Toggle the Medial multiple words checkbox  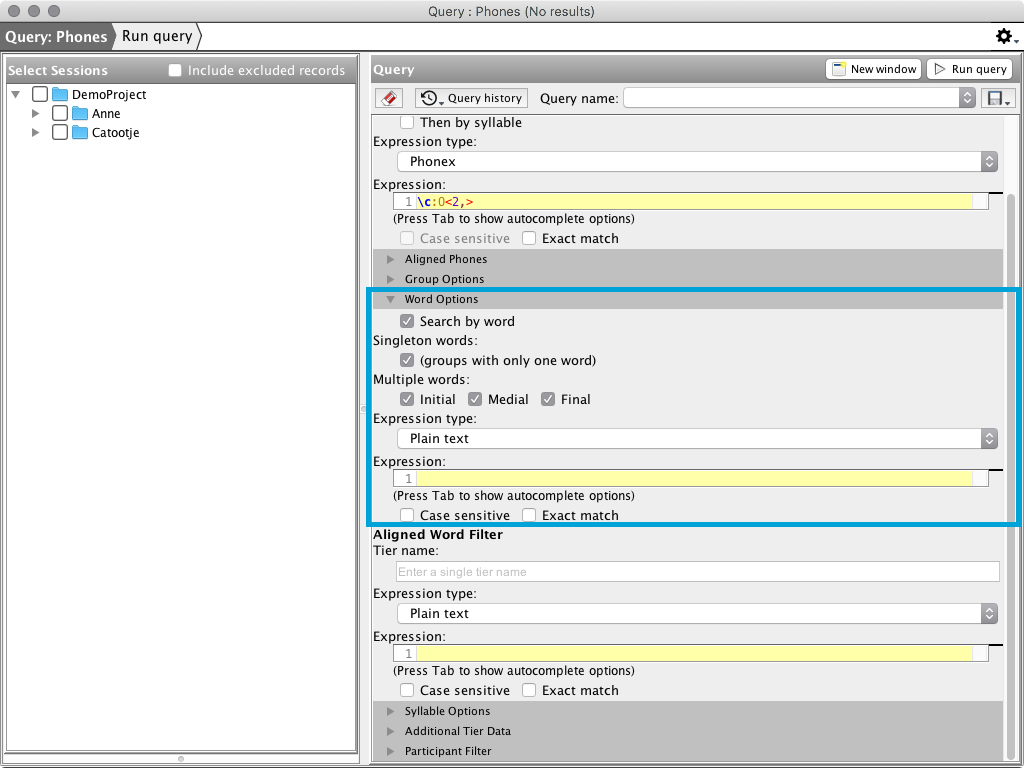click(x=475, y=399)
